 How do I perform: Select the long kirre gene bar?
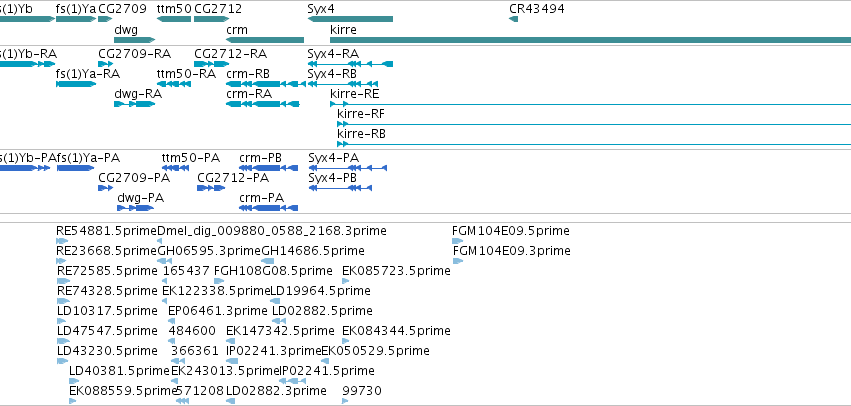590,40
